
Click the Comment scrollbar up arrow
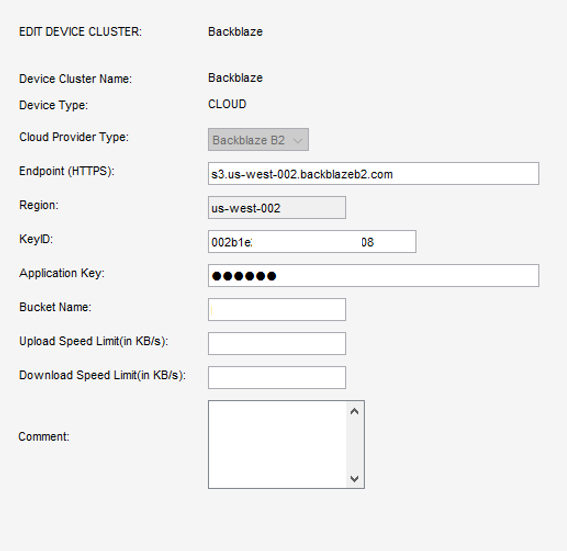[355, 411]
